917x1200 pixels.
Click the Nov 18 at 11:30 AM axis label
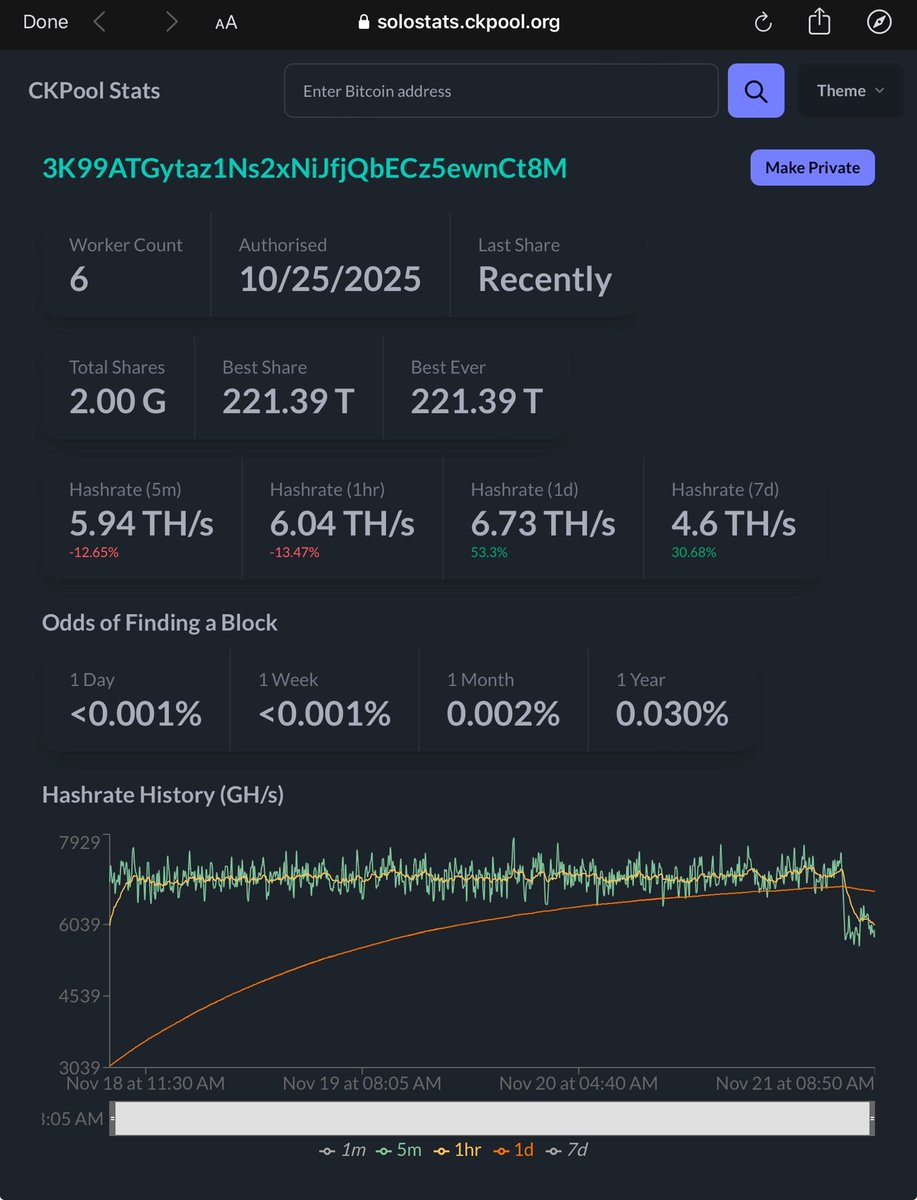tap(145, 1083)
